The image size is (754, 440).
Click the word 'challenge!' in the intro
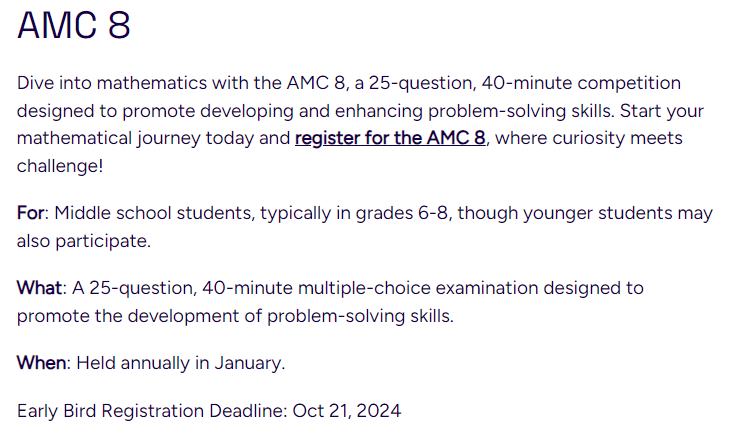[60, 166]
